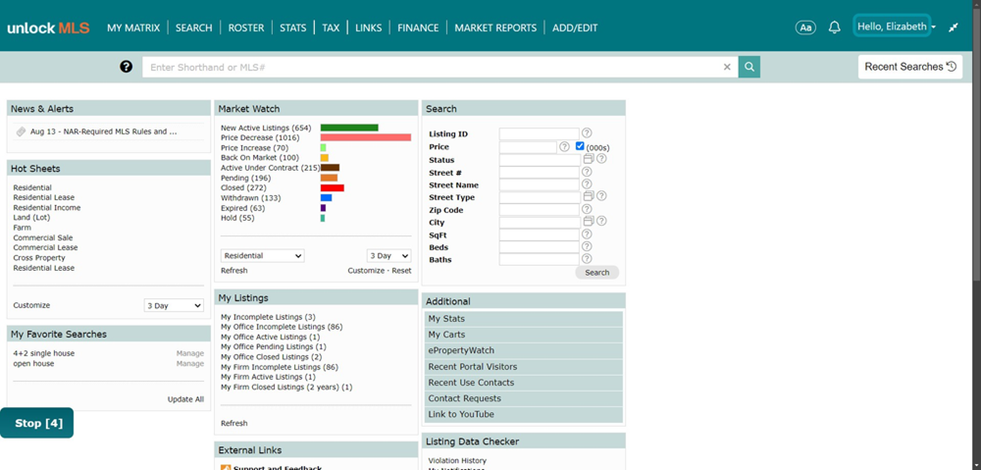Clear the shorthand search box with X
Viewport: 981px width, 470px height.
point(727,67)
